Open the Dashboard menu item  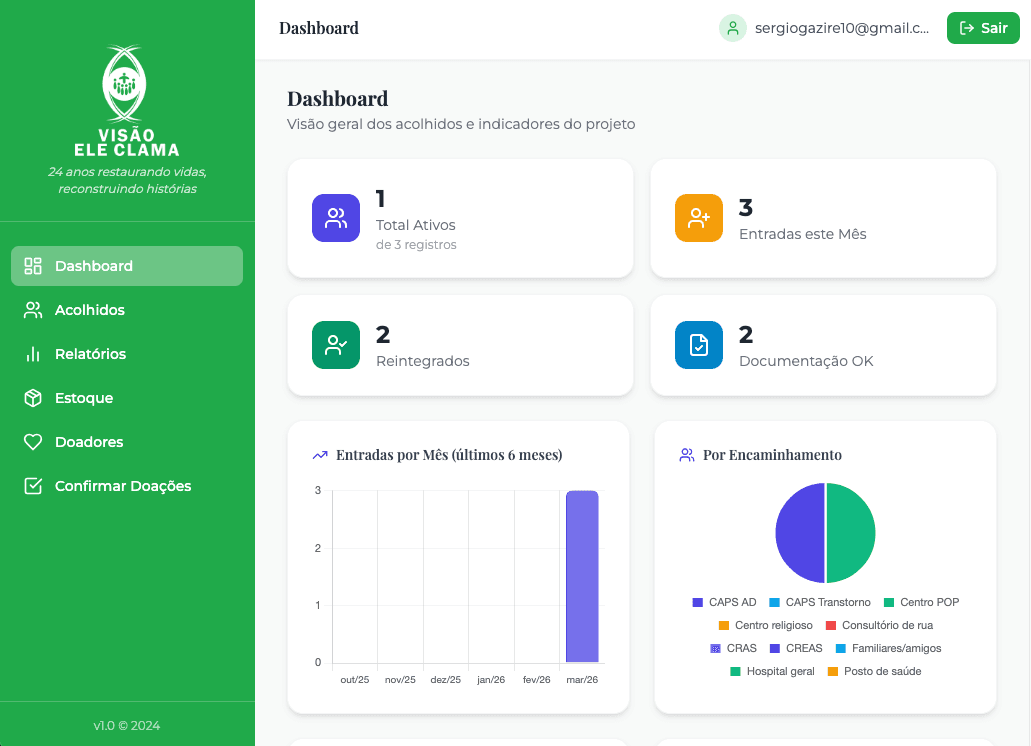pos(127,266)
